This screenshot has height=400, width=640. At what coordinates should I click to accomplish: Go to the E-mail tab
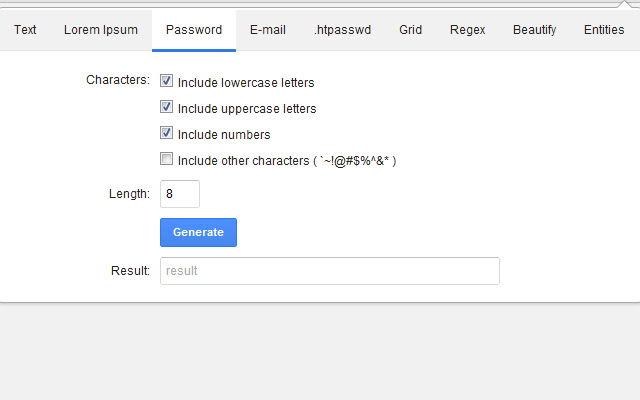[268, 30]
